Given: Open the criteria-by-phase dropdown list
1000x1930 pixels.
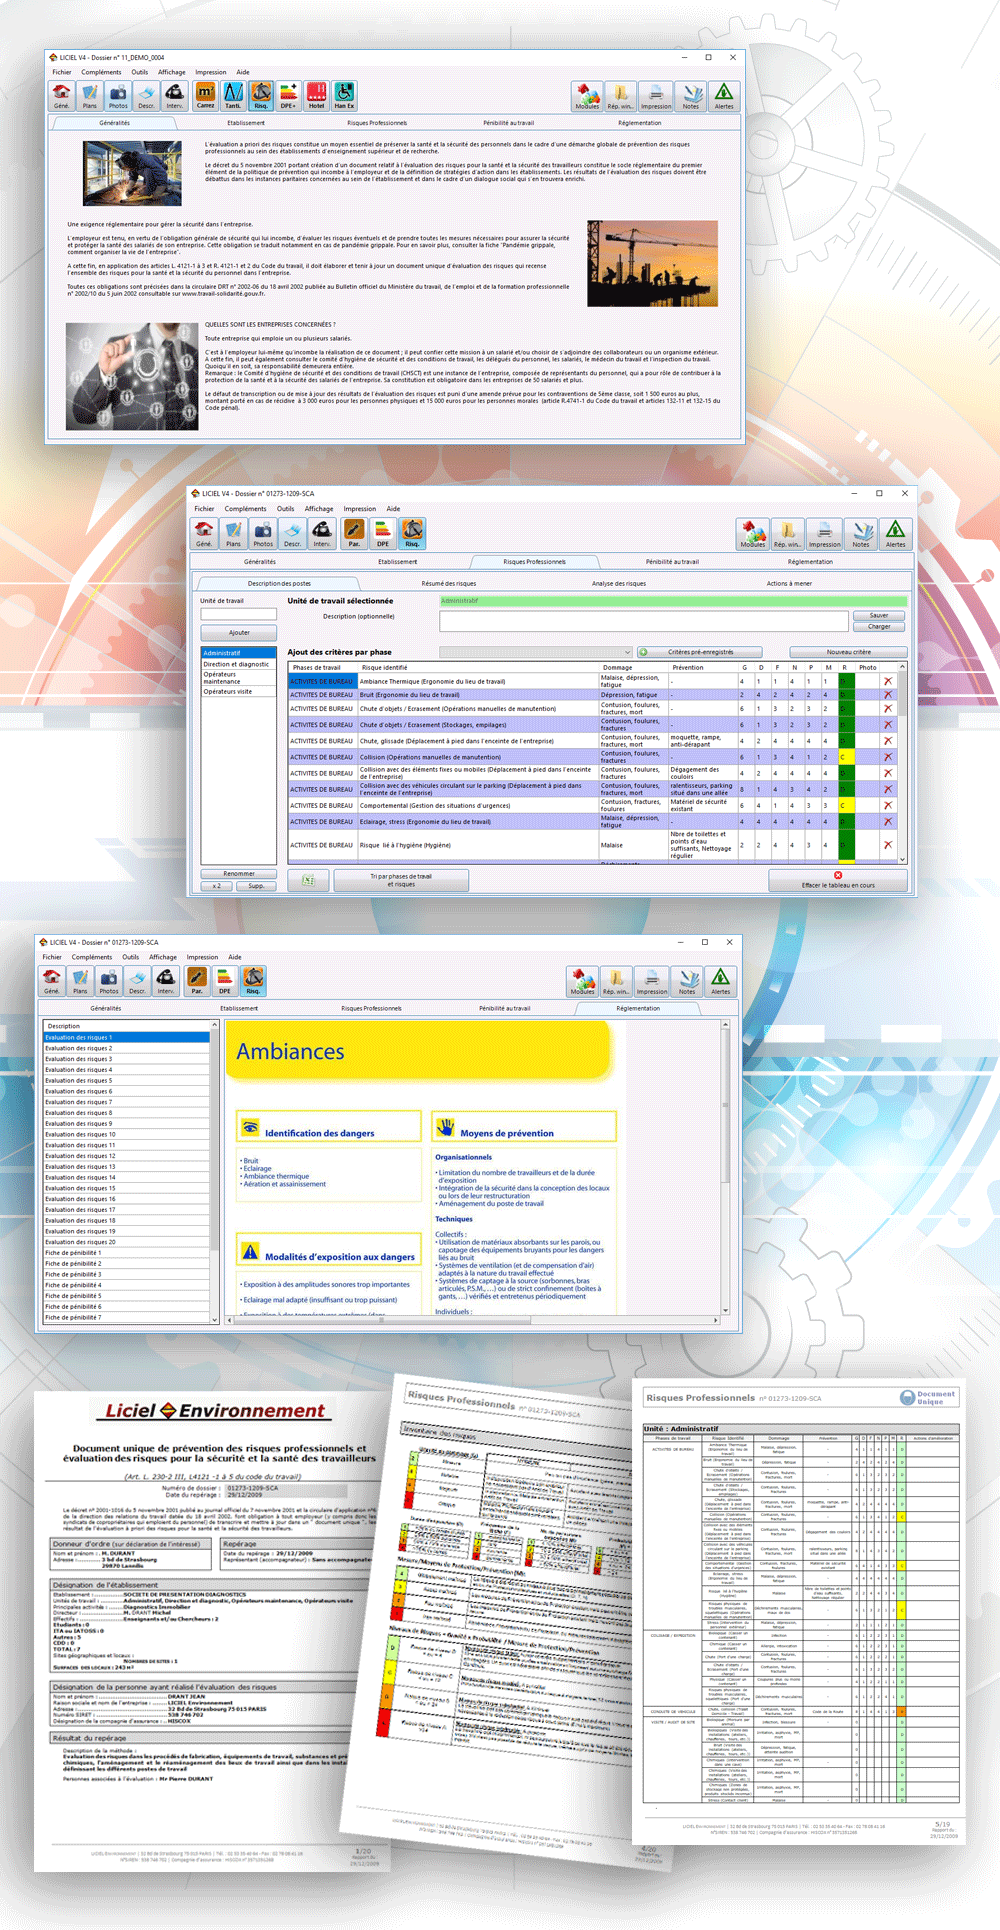Looking at the screenshot, I should point(535,652).
